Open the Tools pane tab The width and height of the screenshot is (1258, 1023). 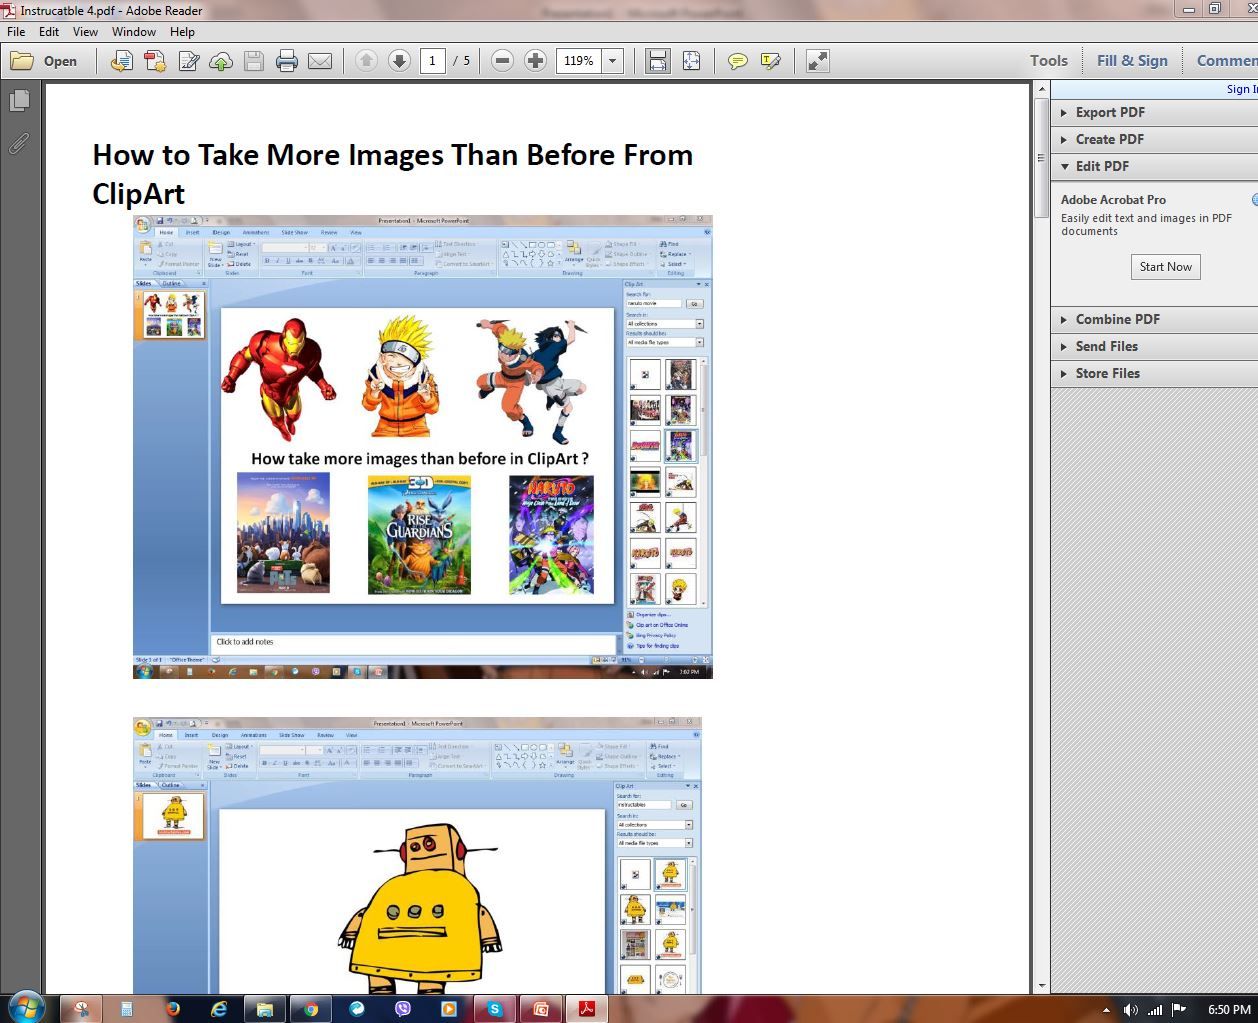1049,61
